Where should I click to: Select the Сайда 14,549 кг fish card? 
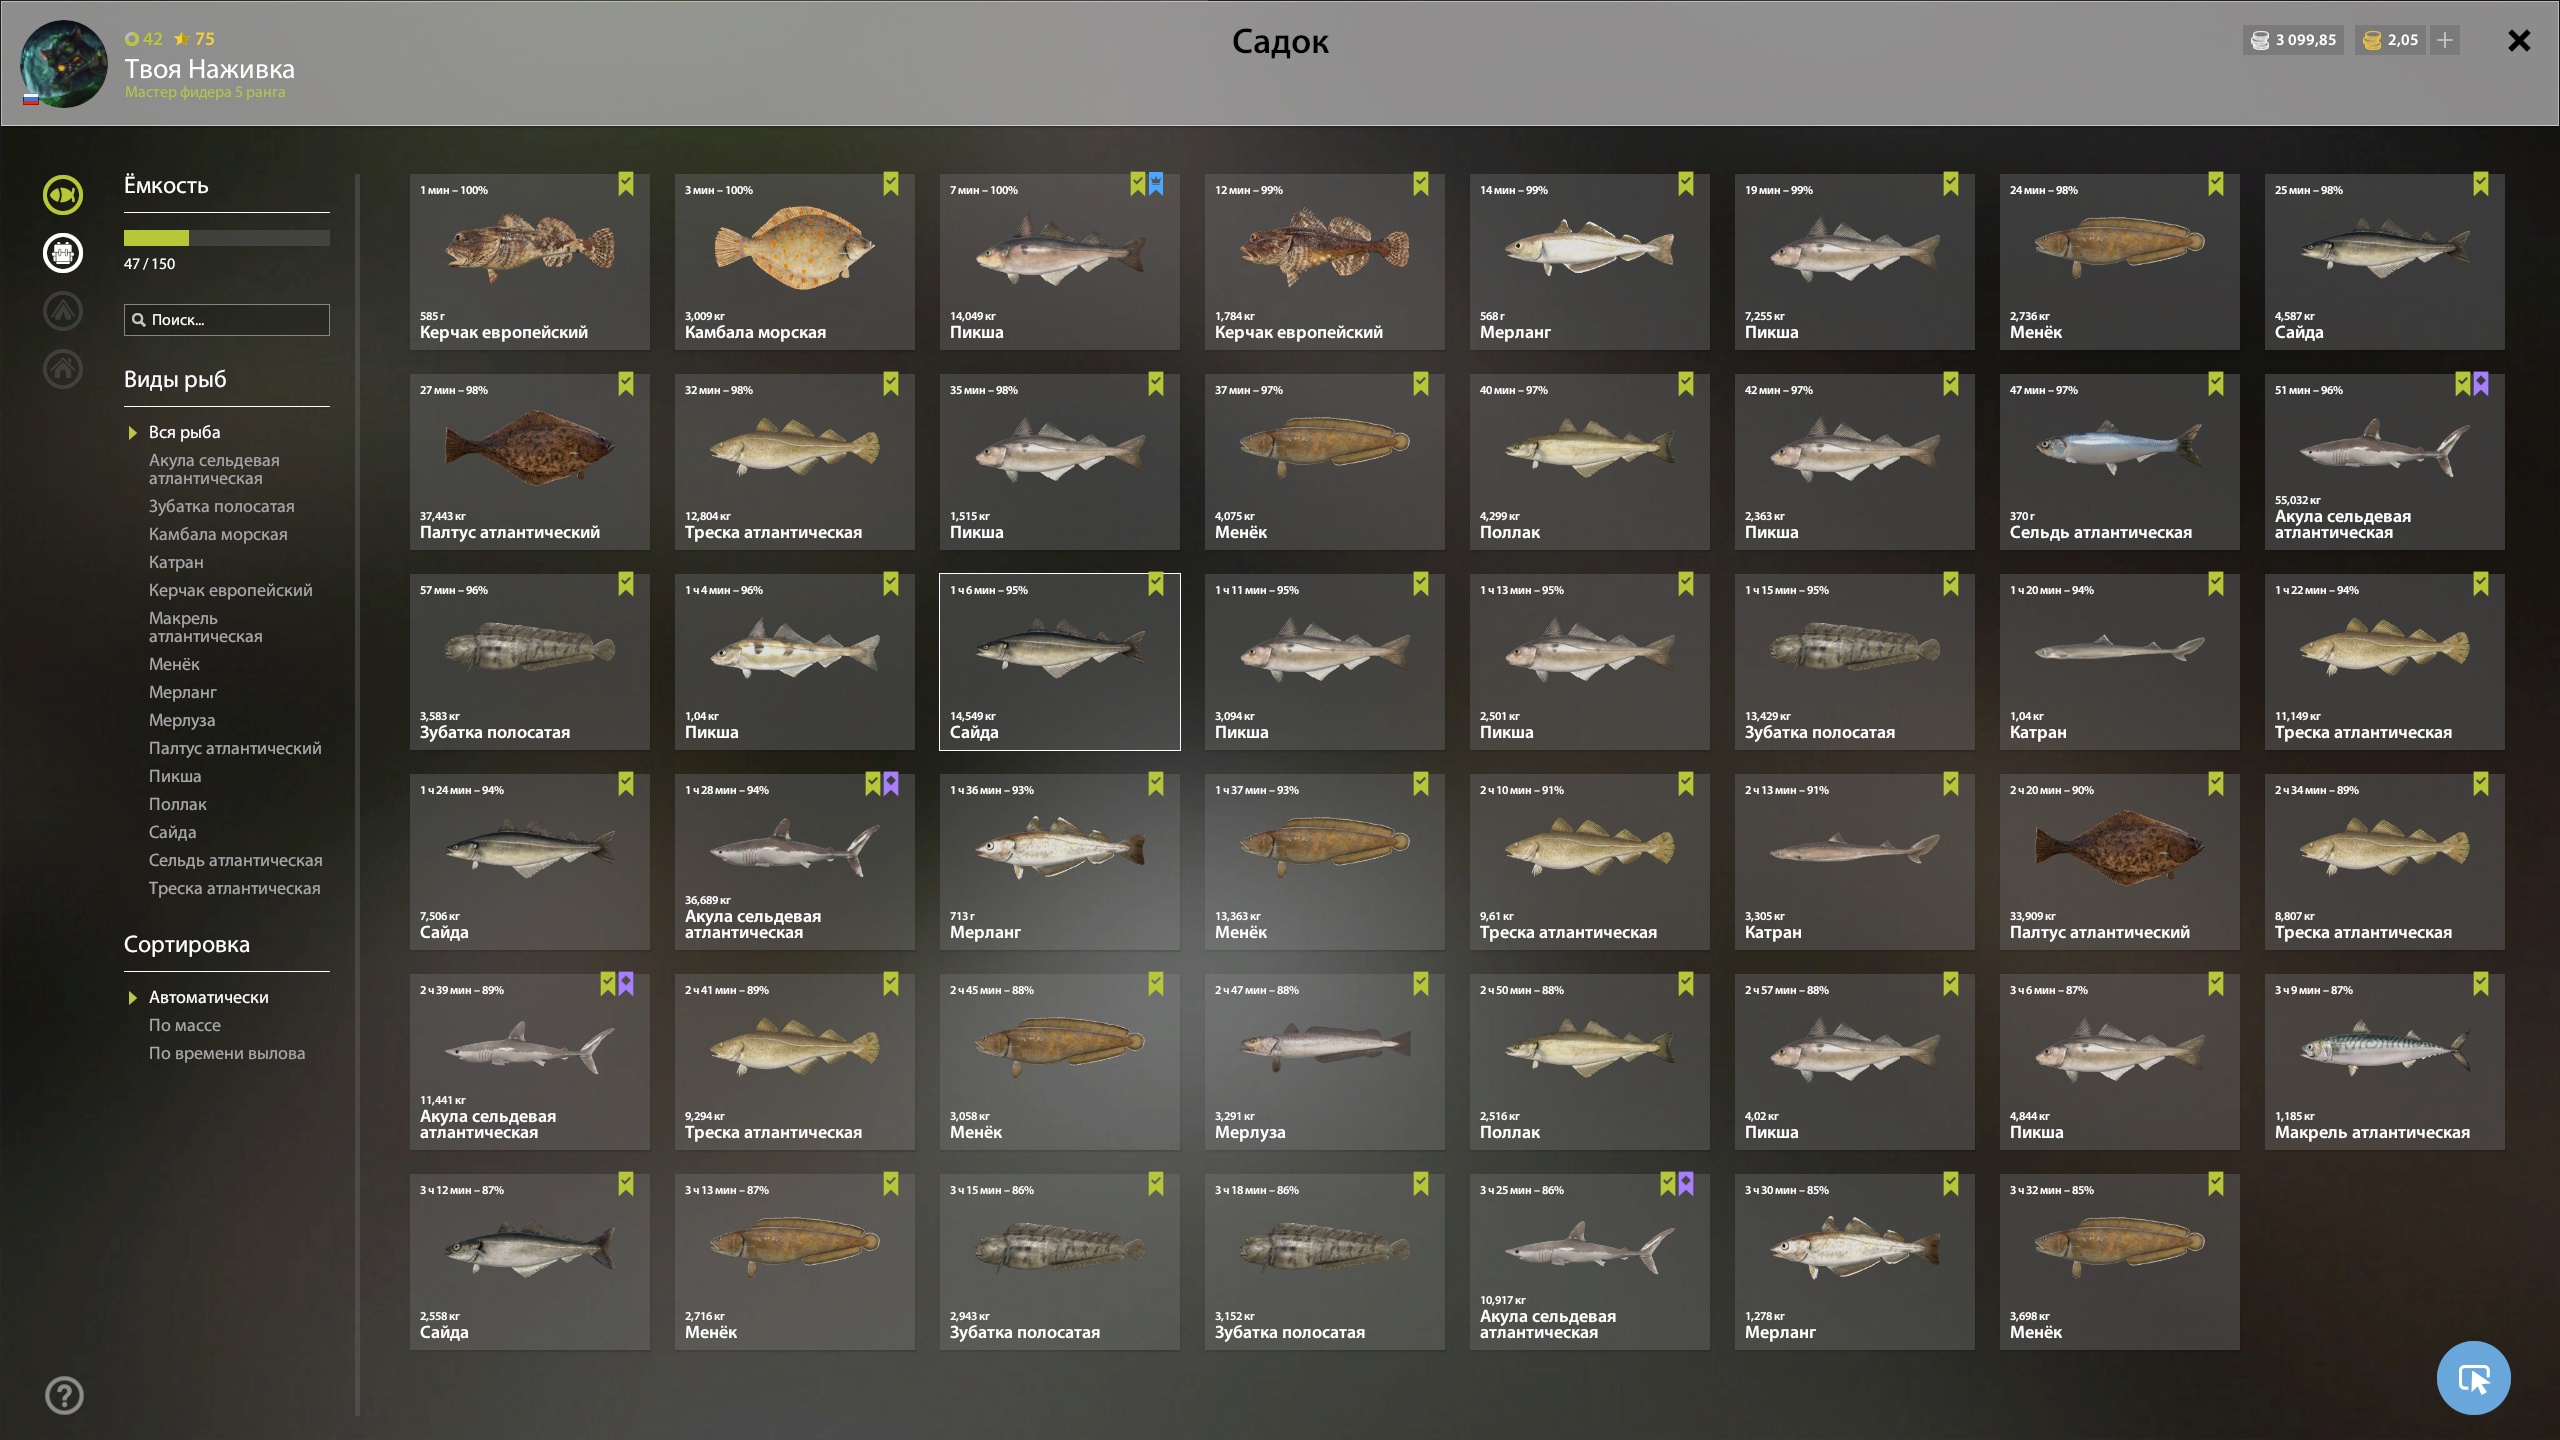pyautogui.click(x=1060, y=662)
